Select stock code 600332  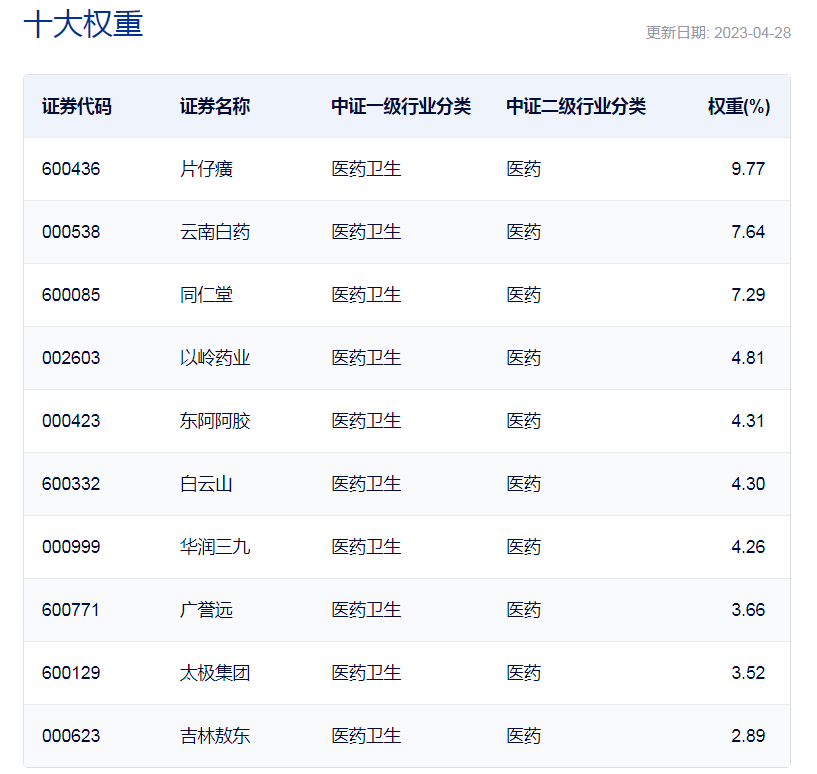pyautogui.click(x=71, y=484)
